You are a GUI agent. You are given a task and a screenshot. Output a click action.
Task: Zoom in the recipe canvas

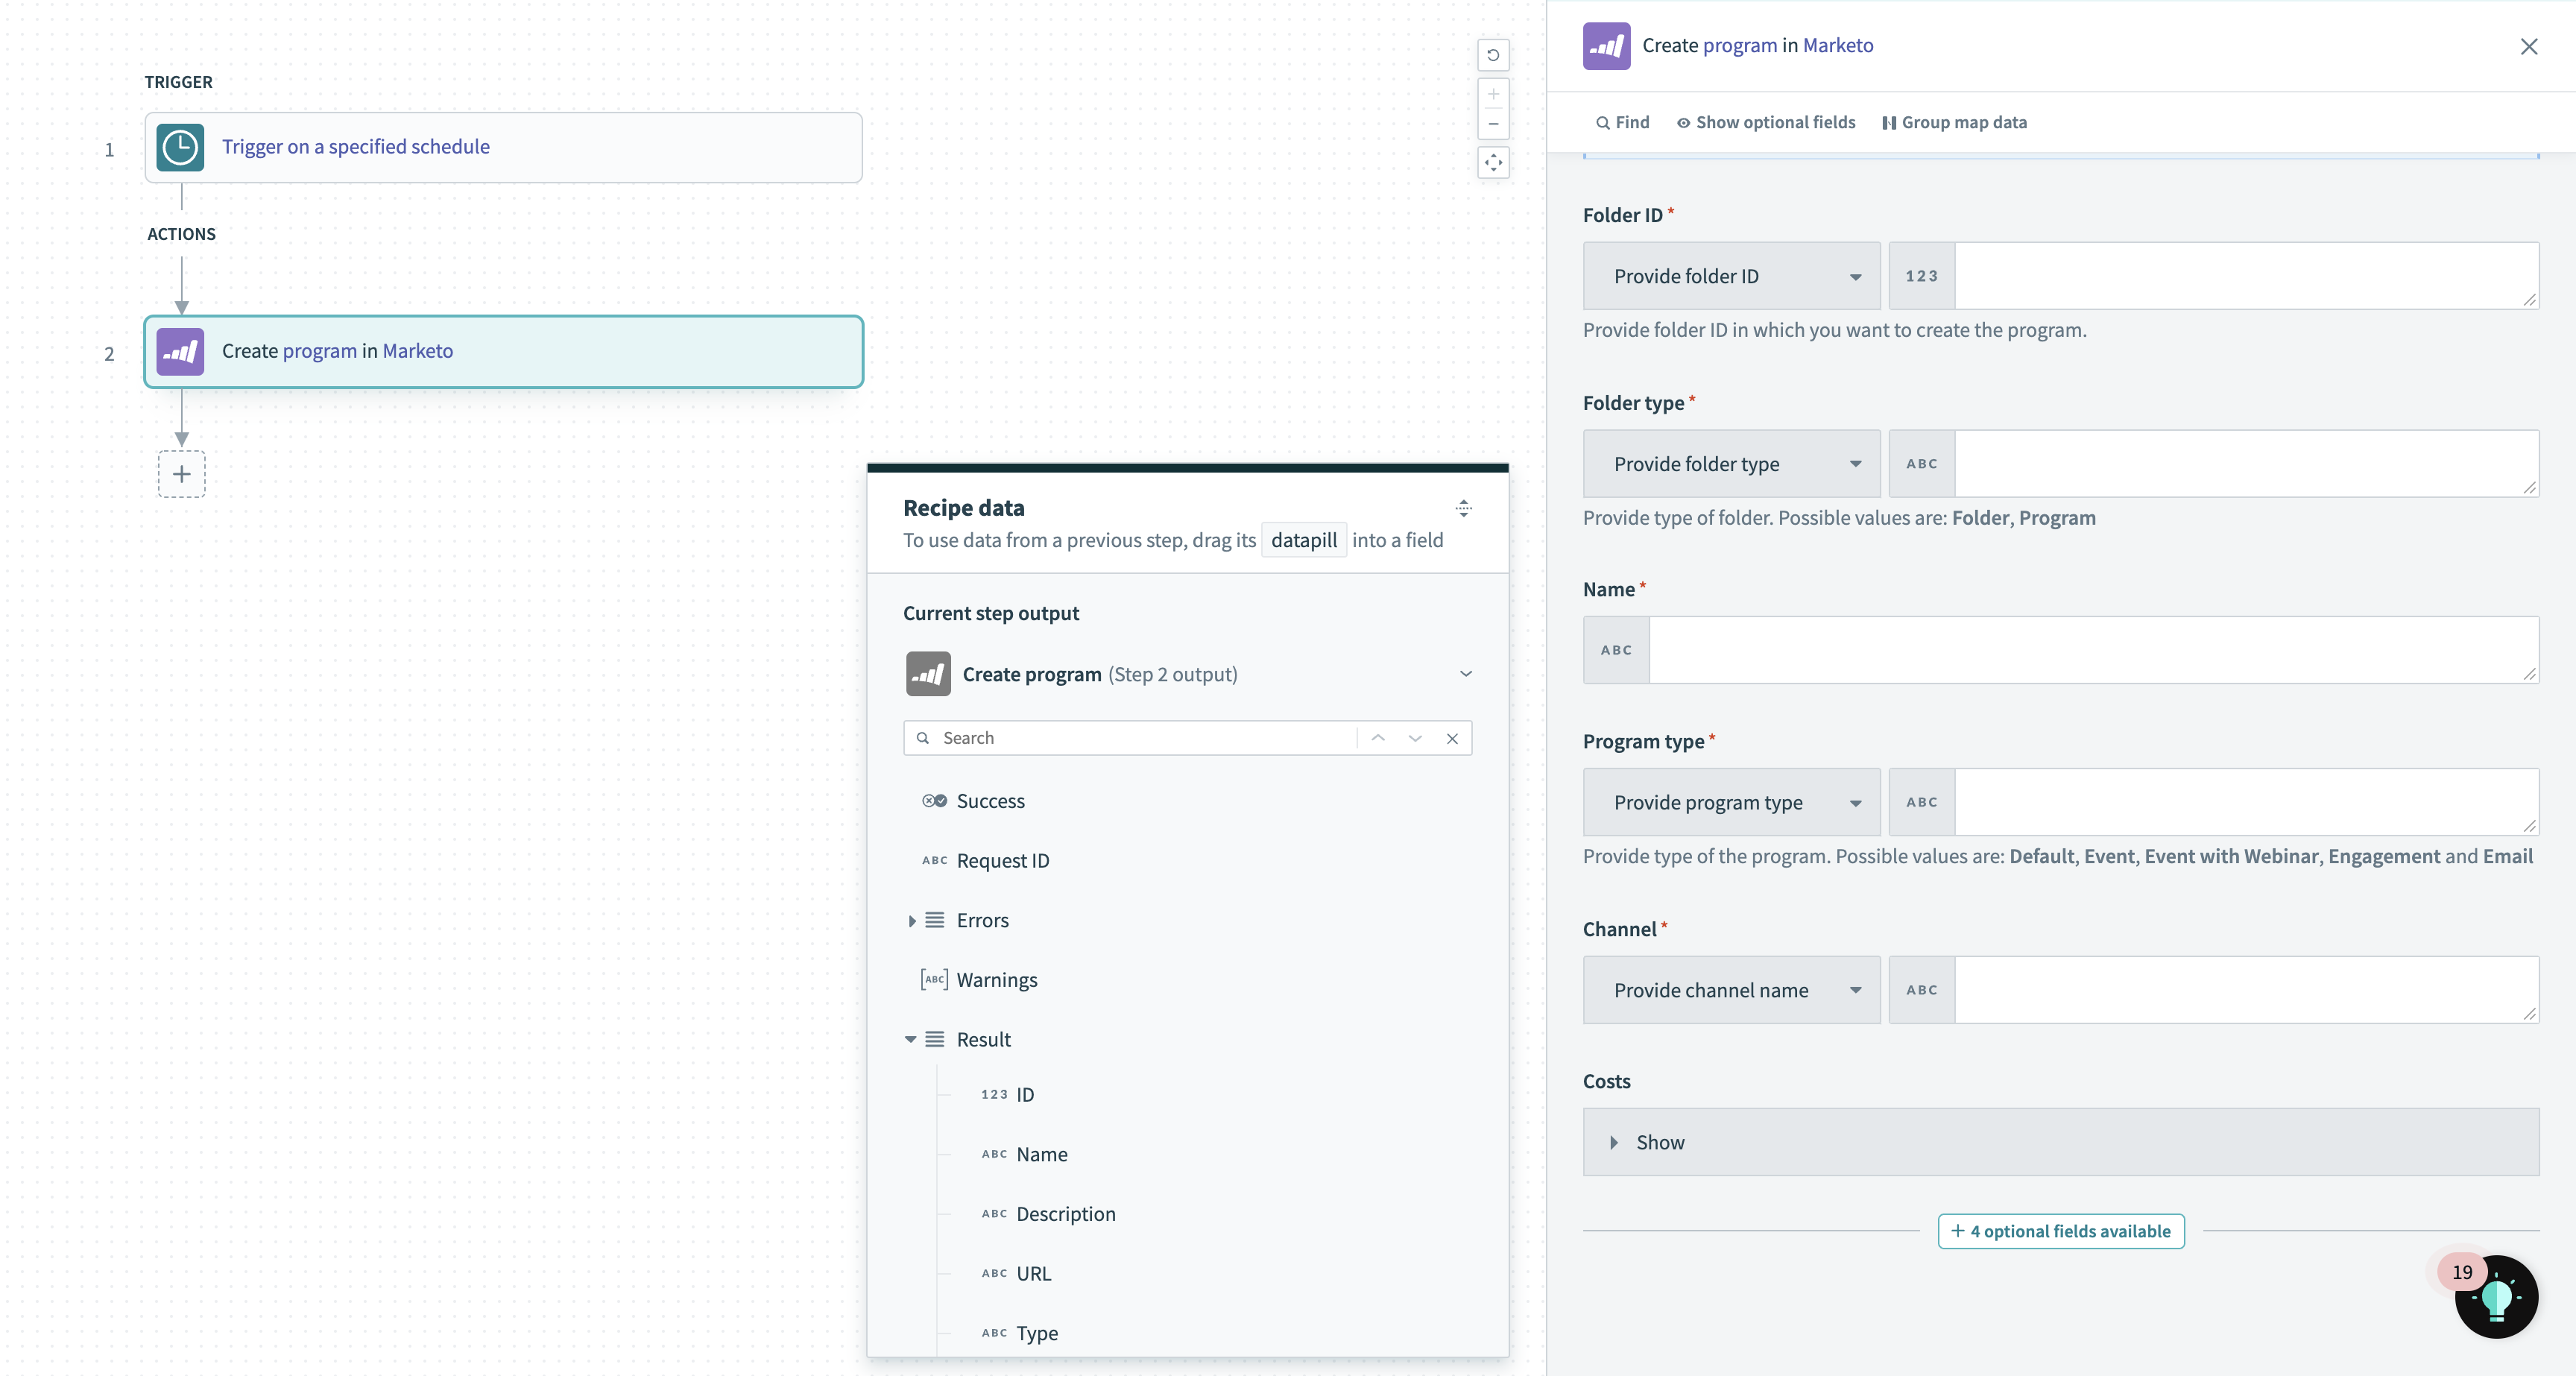[x=1493, y=95]
